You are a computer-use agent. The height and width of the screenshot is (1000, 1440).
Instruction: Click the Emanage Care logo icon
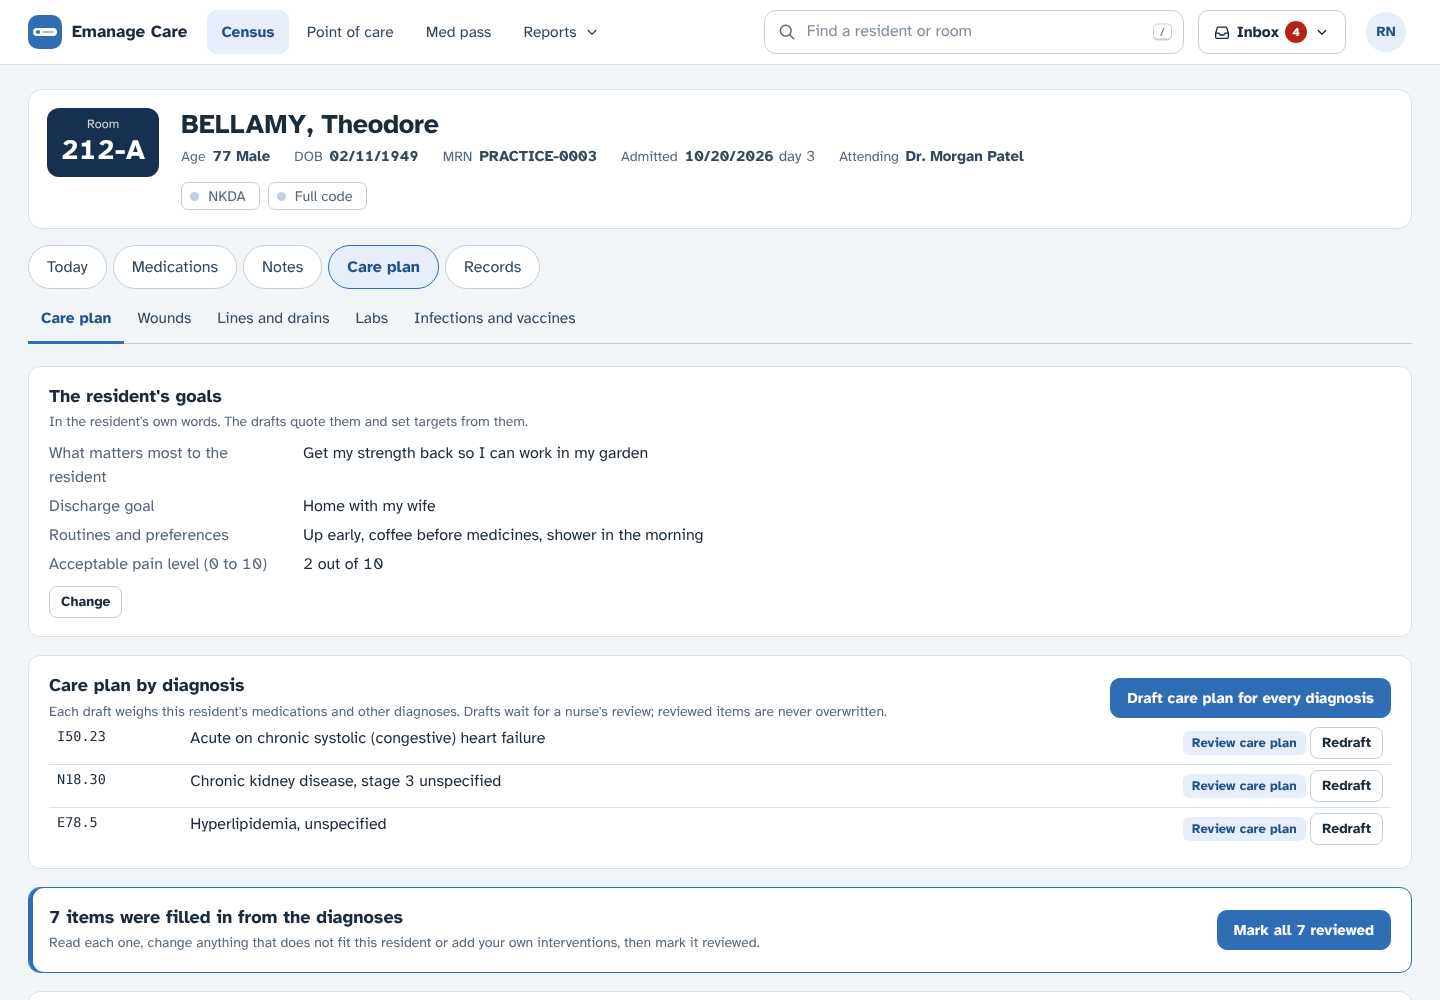(45, 32)
